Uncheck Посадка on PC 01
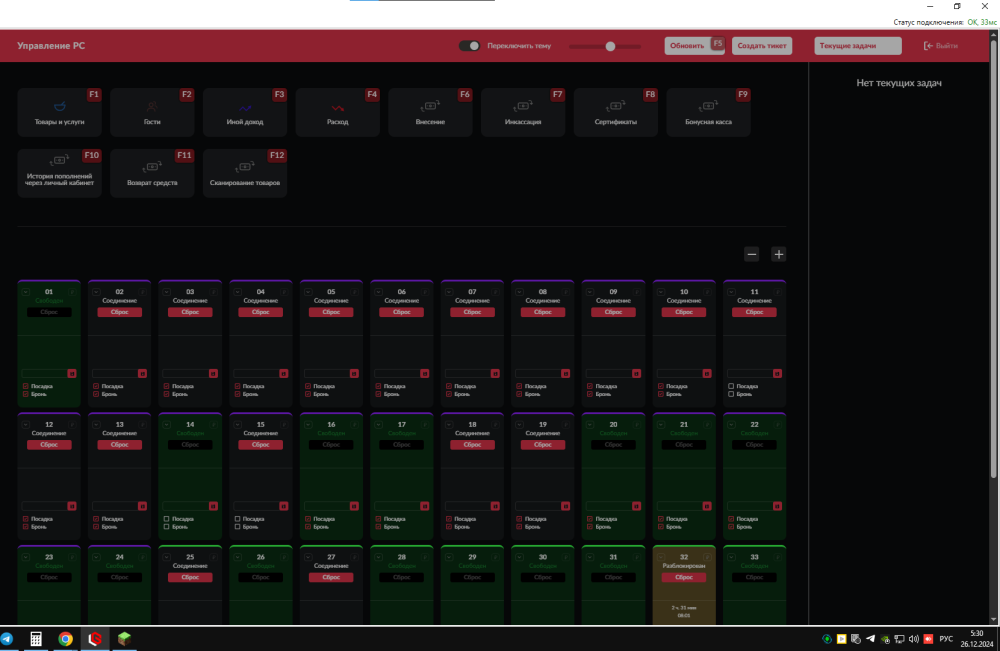This screenshot has height=651, width=1000. (26, 386)
